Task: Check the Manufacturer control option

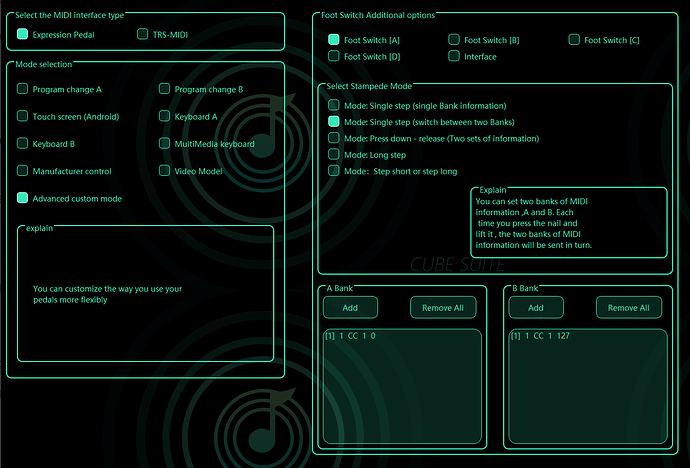Action: click(x=22, y=171)
